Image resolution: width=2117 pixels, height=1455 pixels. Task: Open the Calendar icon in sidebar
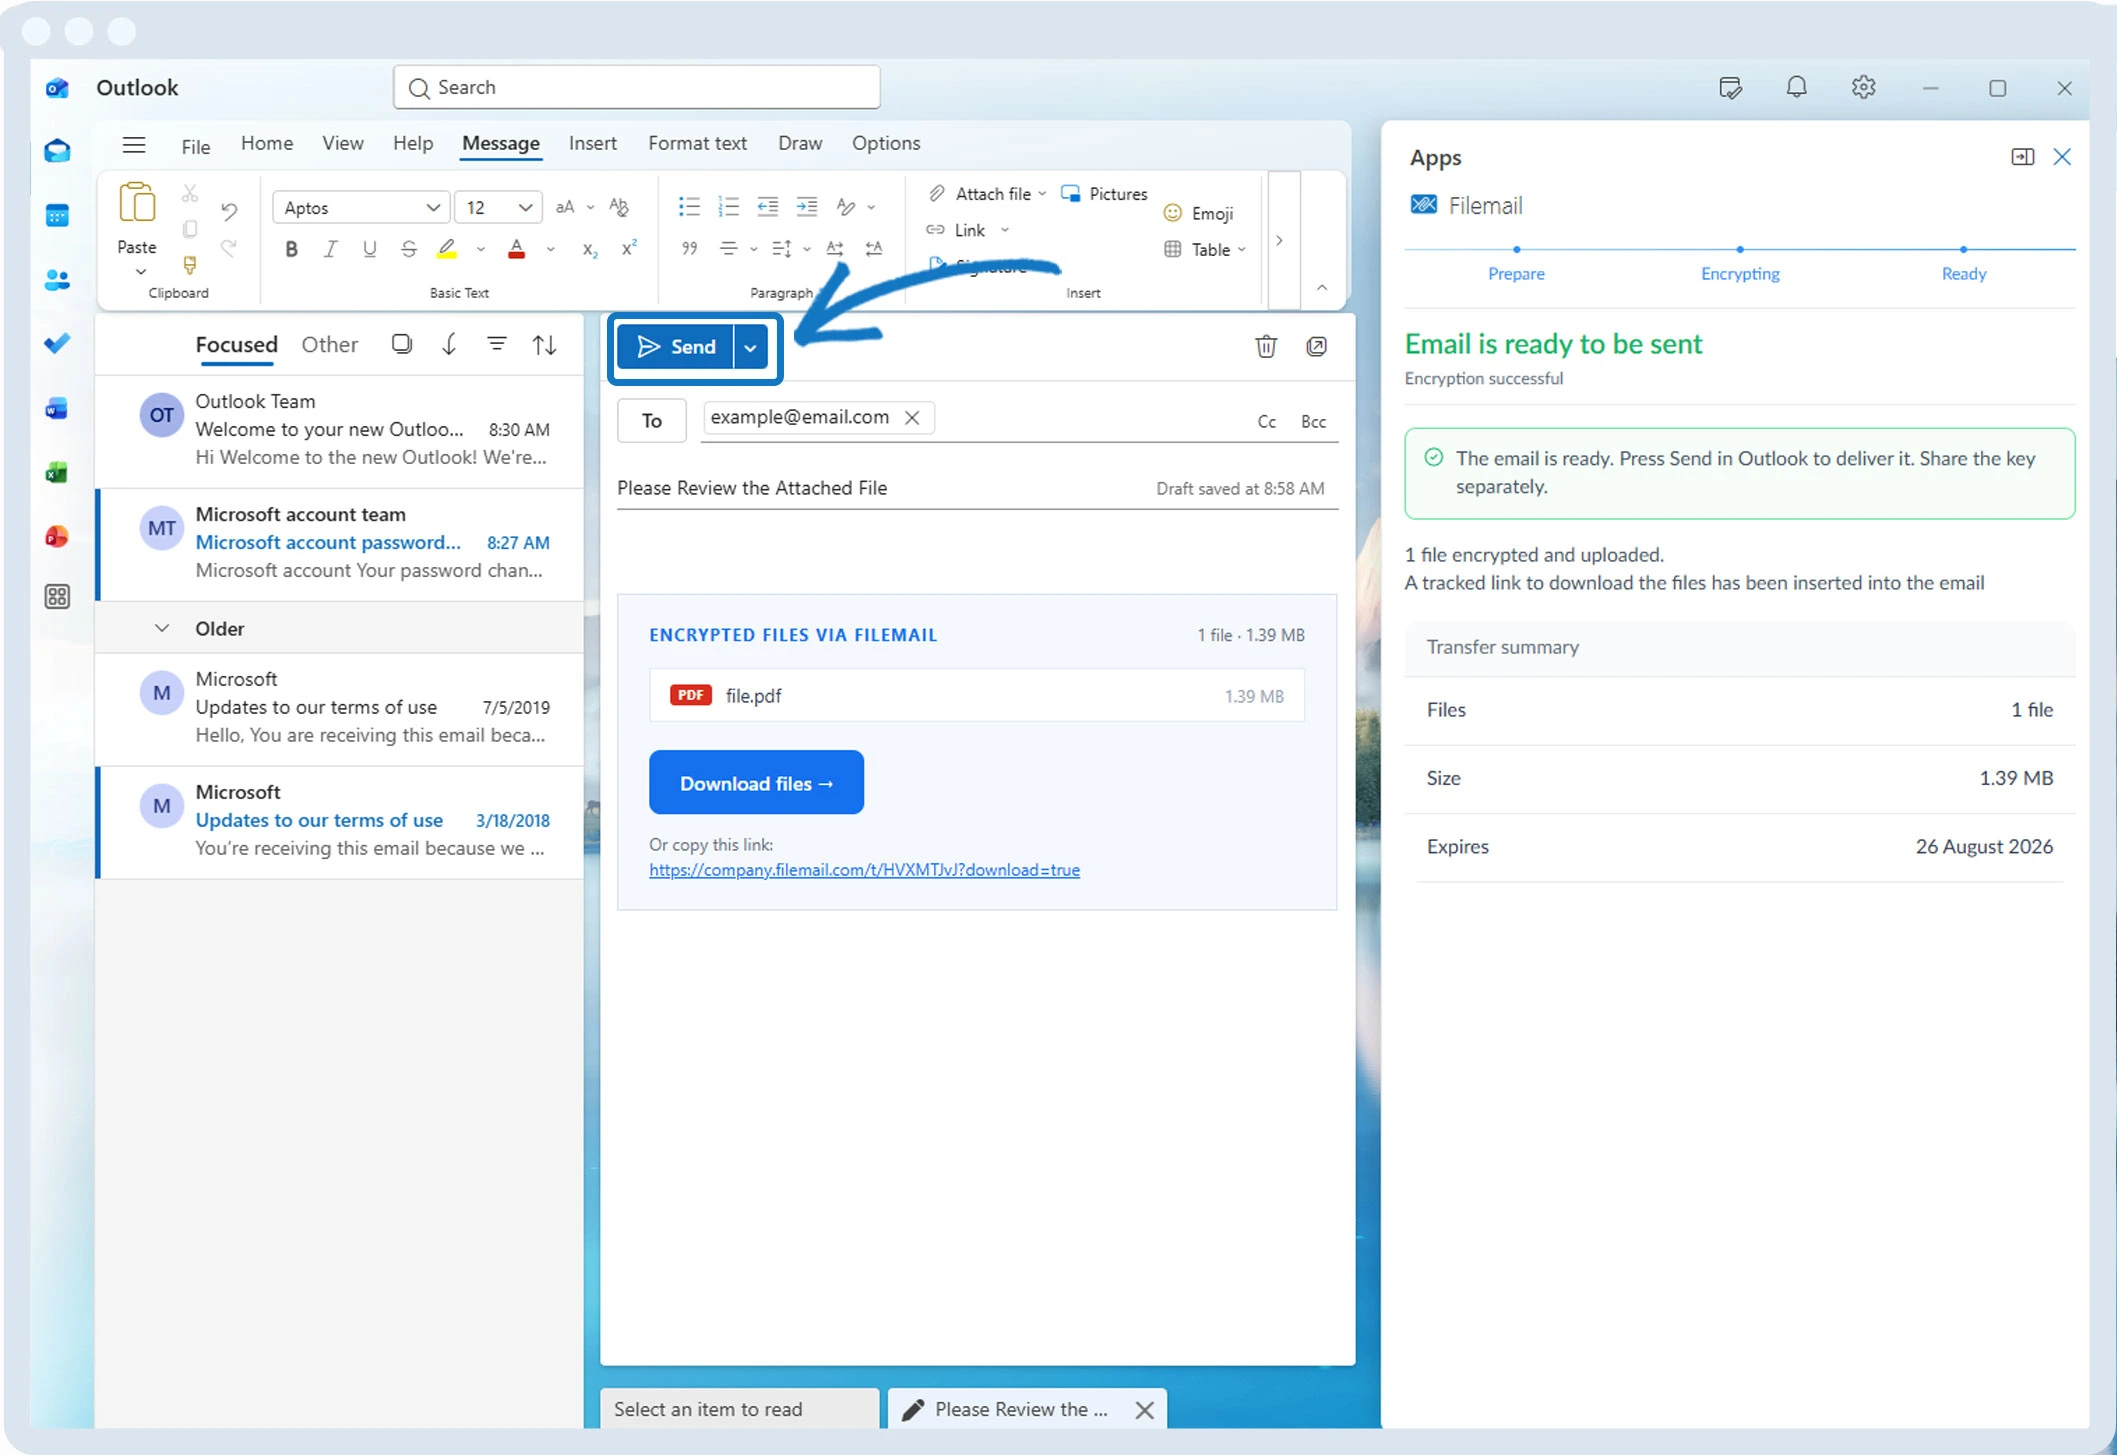coord(57,215)
